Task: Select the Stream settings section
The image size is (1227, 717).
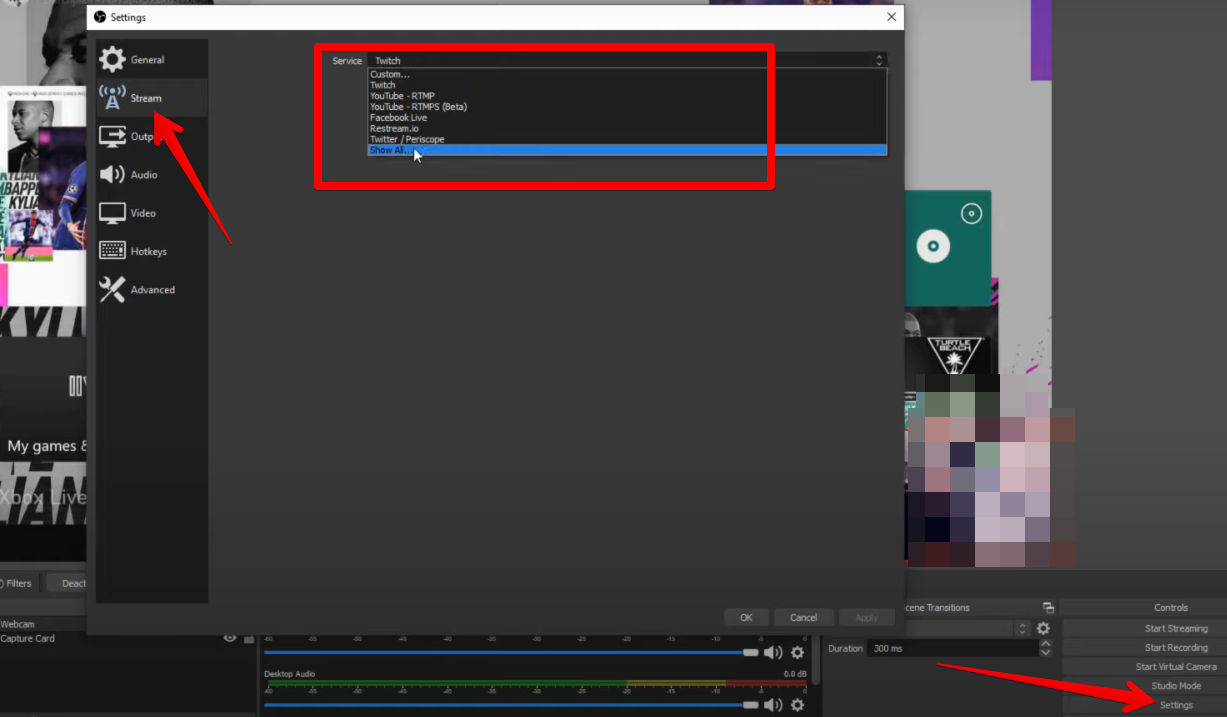Action: click(152, 98)
